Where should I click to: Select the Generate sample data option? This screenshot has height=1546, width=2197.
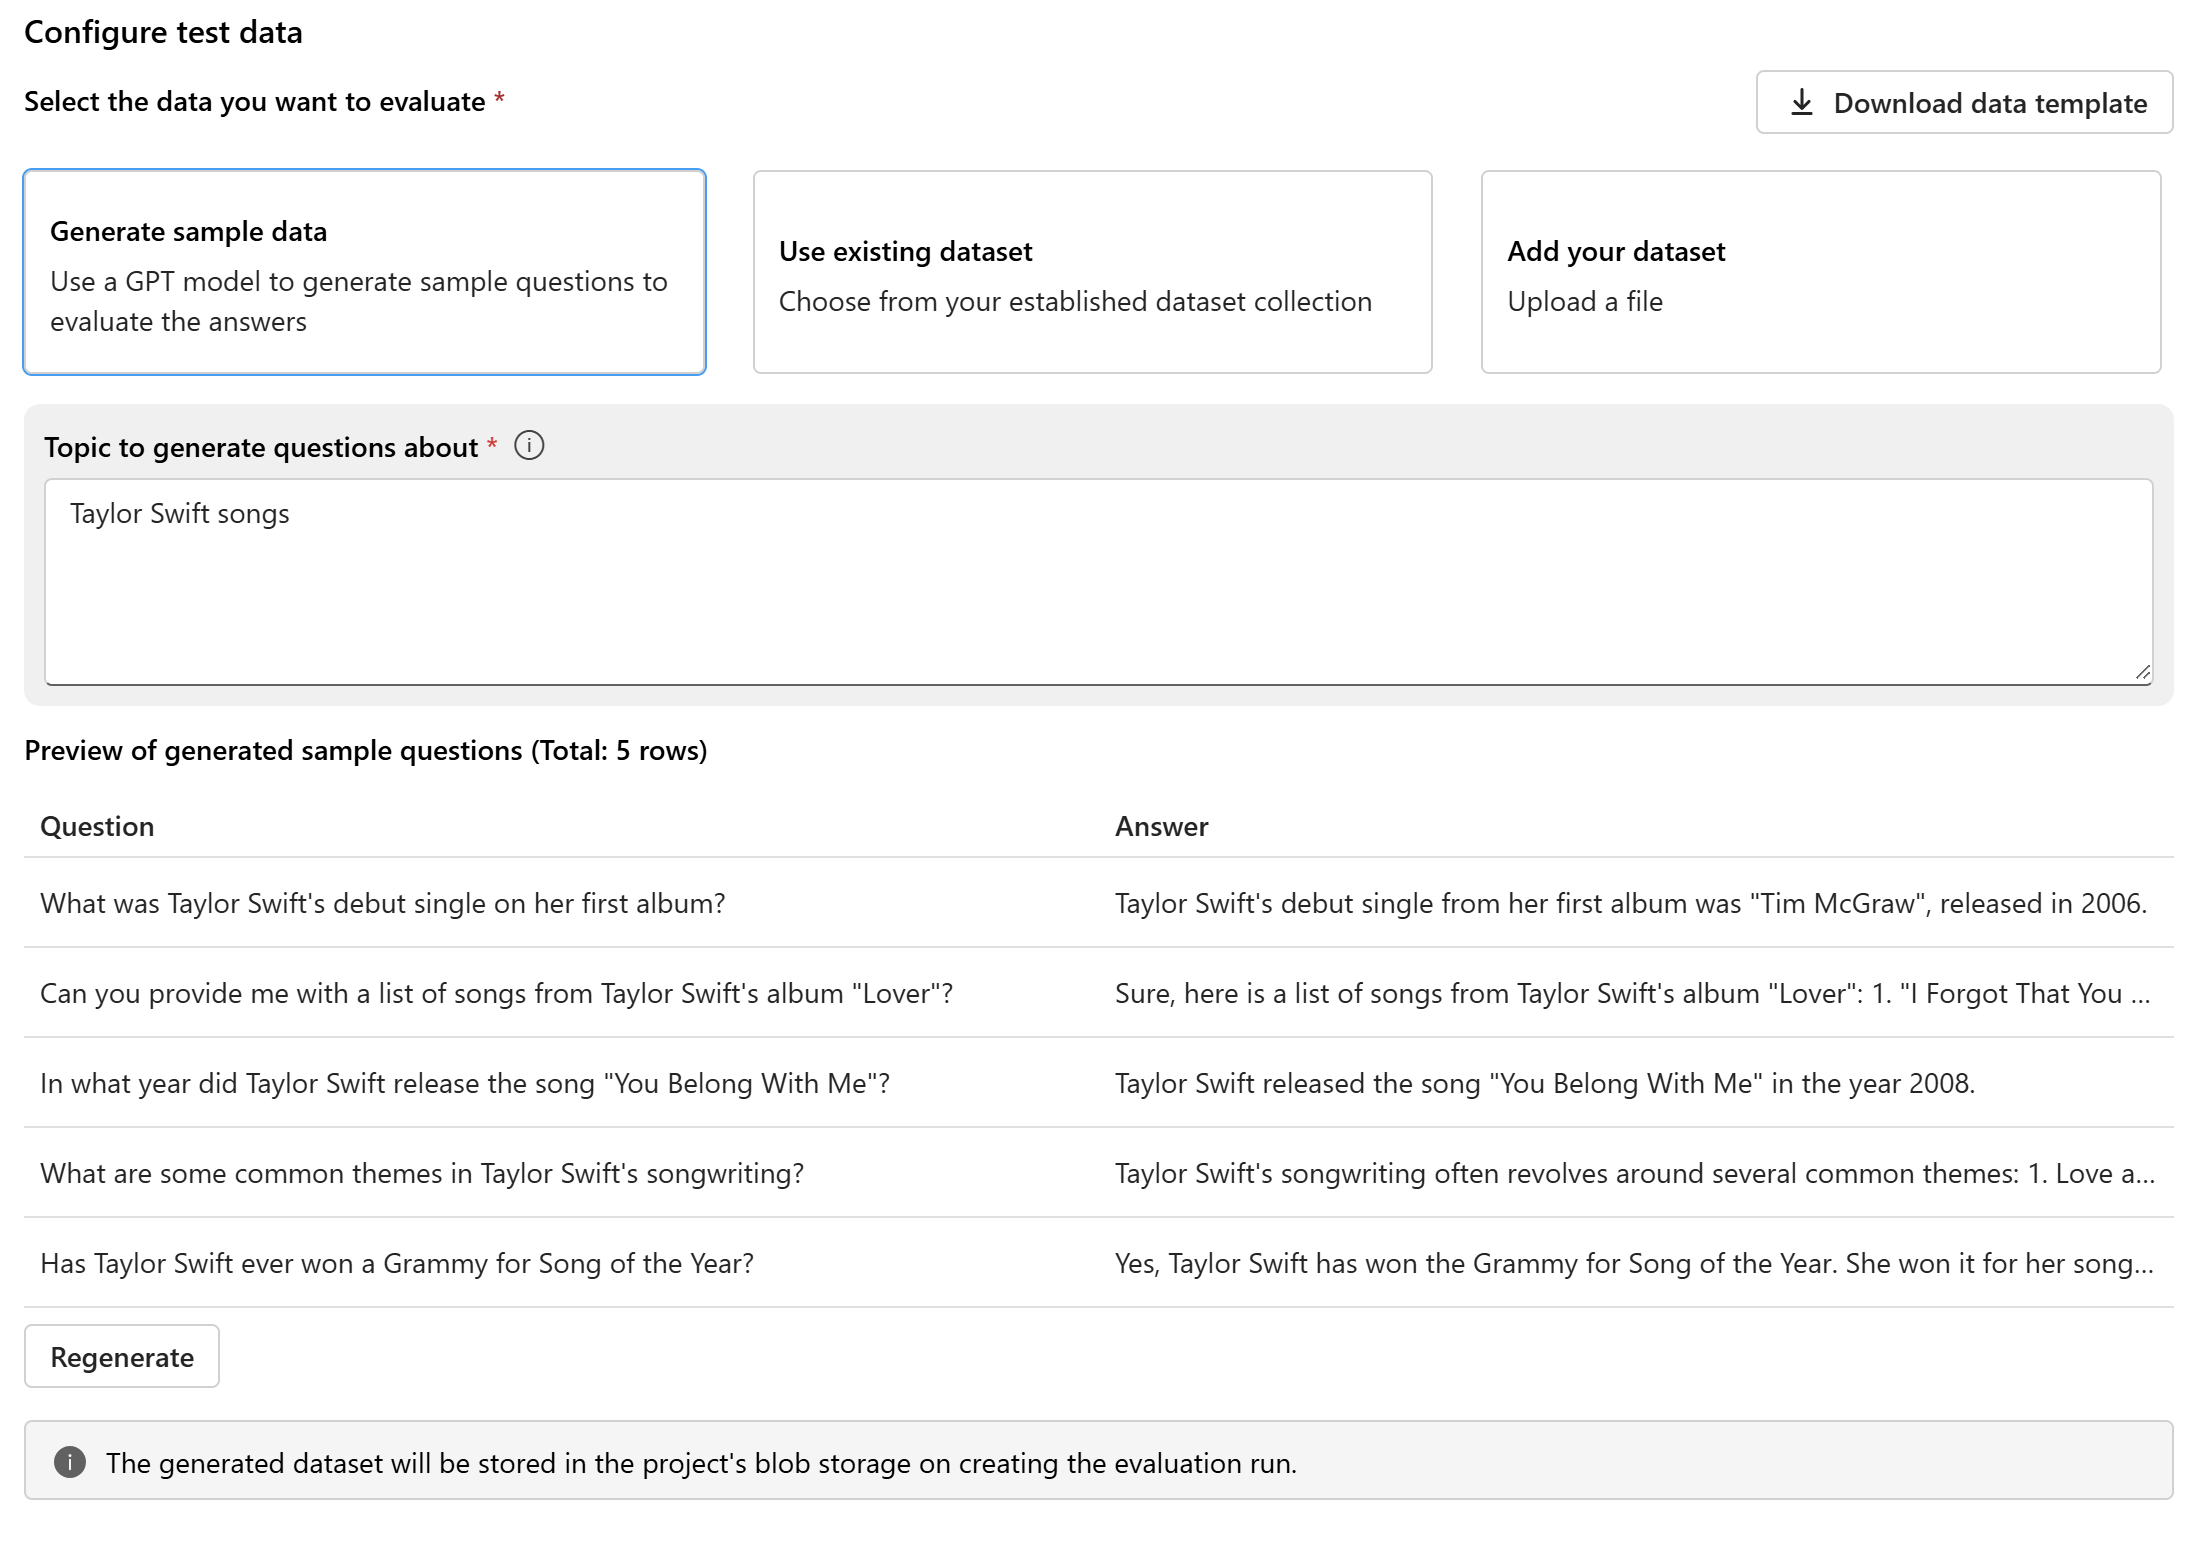pyautogui.click(x=364, y=272)
